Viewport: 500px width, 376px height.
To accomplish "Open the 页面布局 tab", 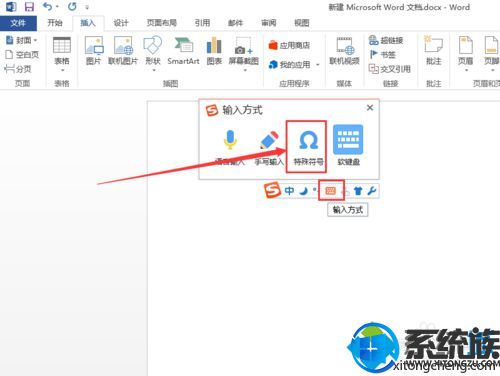I will 162,23.
